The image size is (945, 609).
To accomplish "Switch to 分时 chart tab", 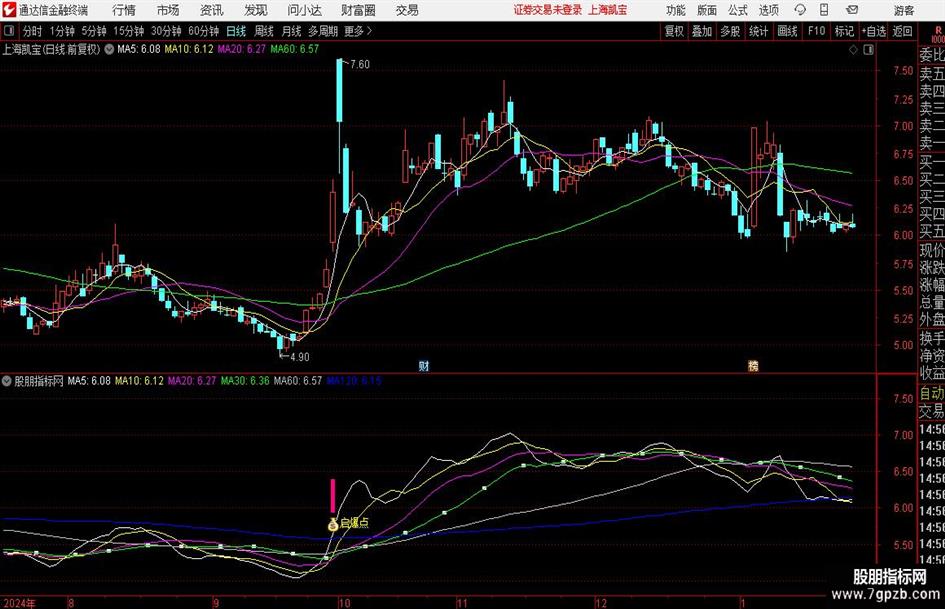I will point(33,31).
